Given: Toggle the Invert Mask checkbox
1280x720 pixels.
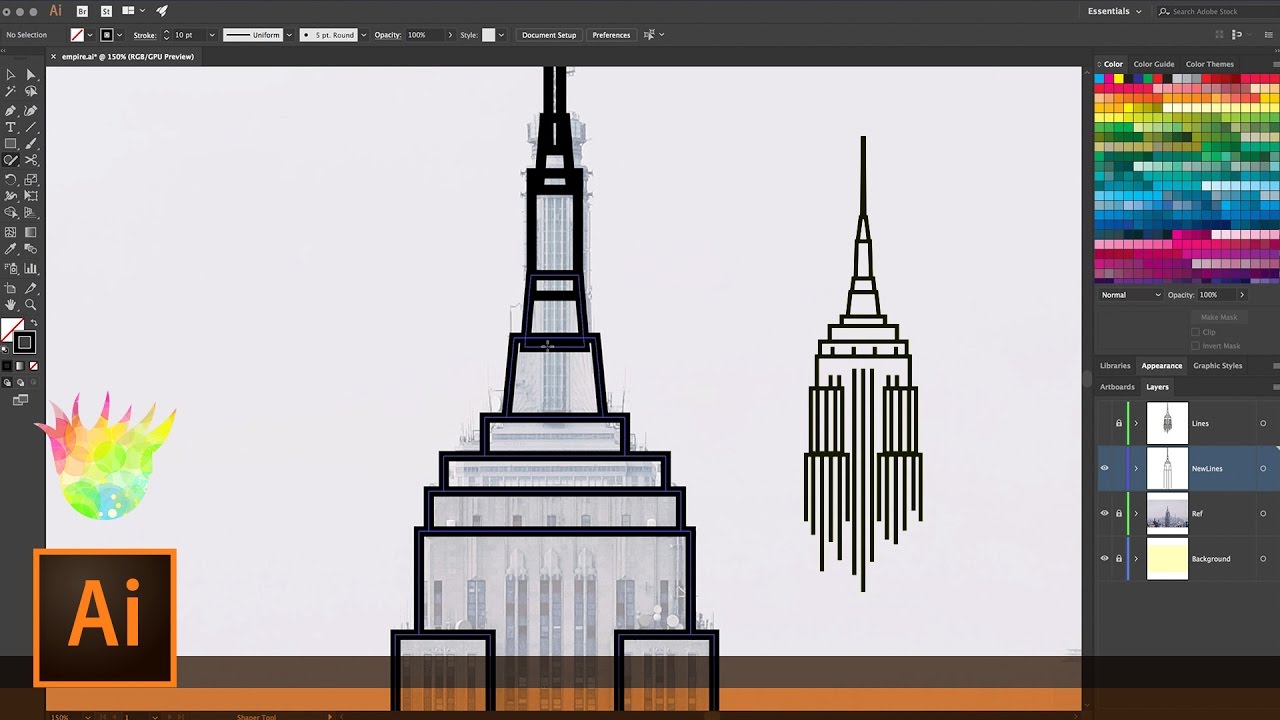Looking at the screenshot, I should point(1195,346).
